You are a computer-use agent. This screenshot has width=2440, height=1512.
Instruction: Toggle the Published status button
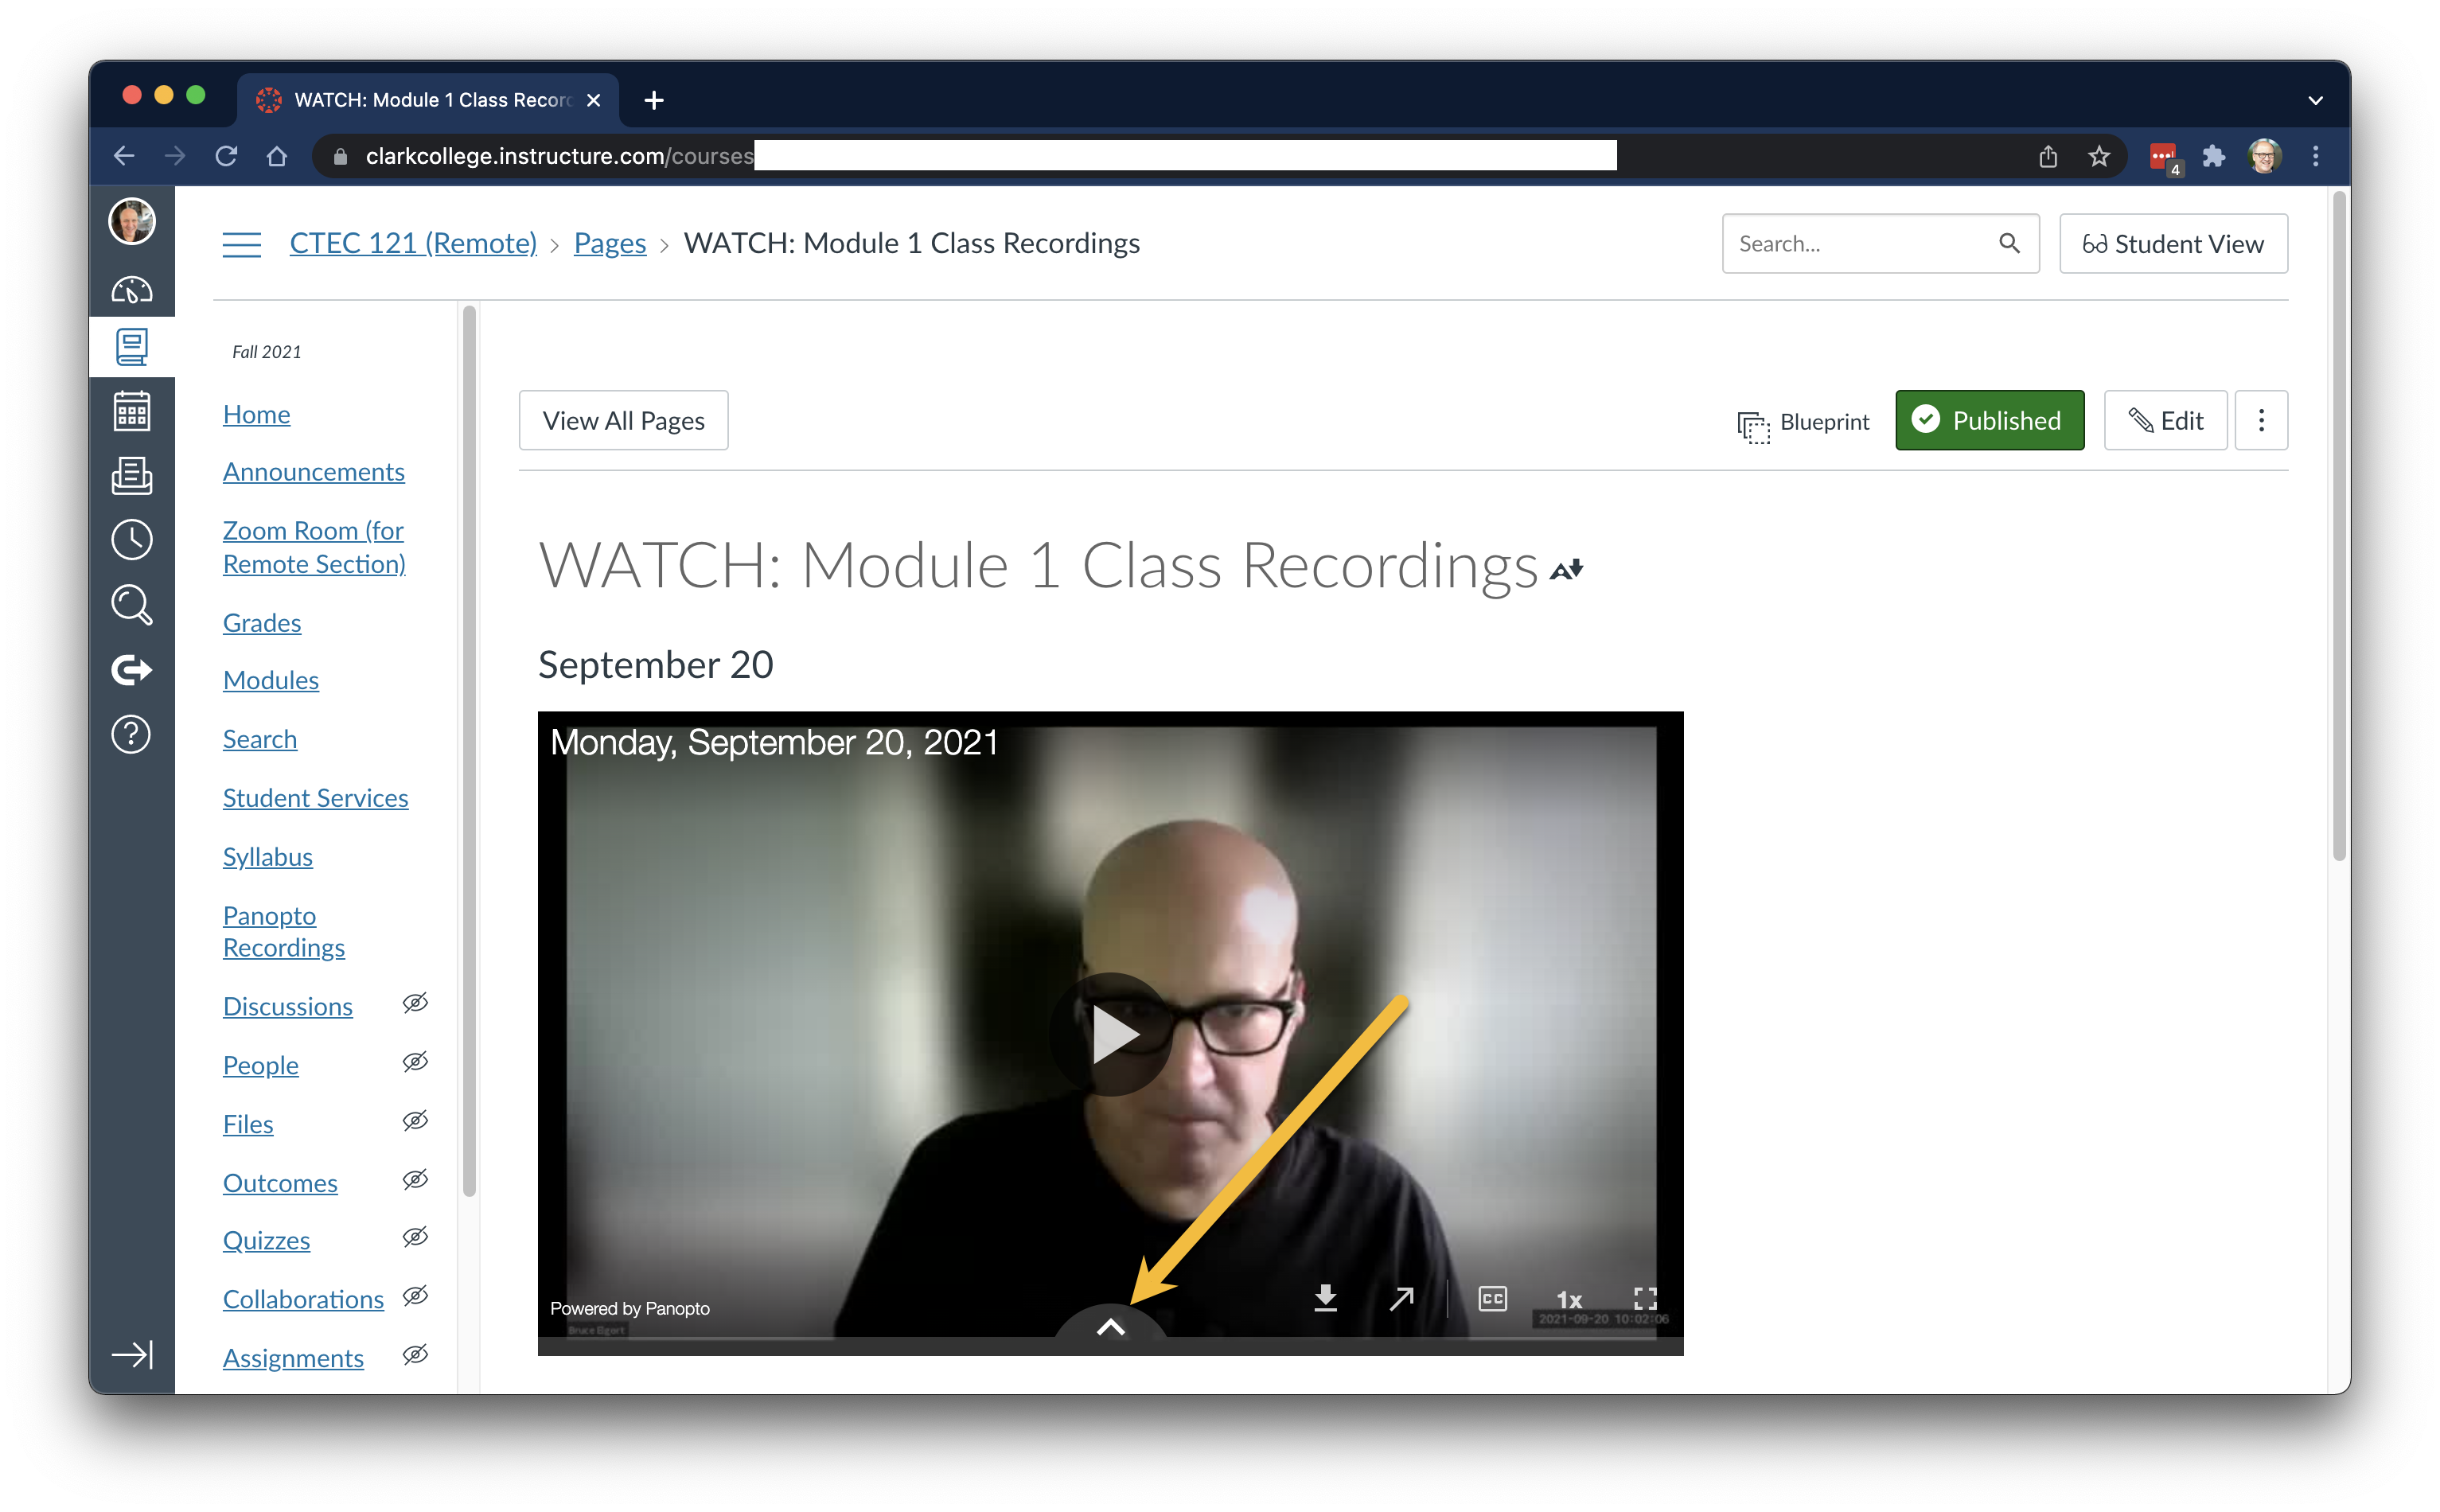click(1989, 421)
